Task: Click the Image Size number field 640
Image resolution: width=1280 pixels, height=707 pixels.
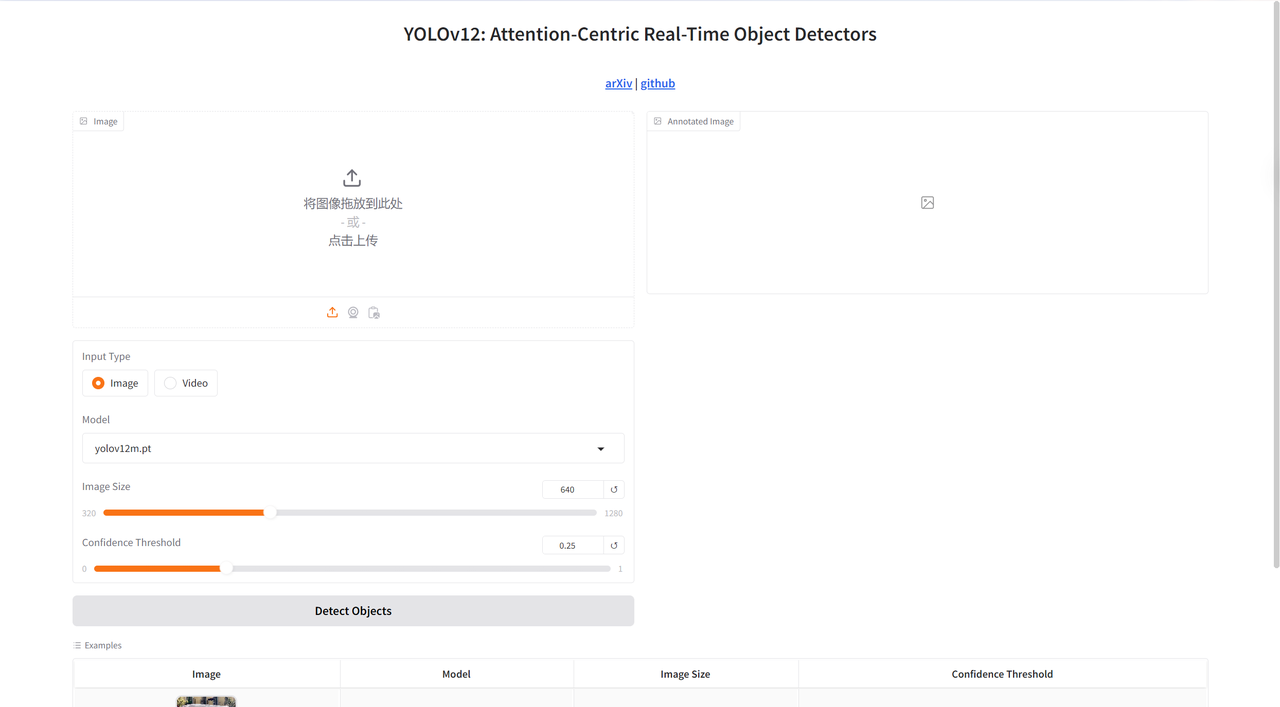Action: click(572, 489)
